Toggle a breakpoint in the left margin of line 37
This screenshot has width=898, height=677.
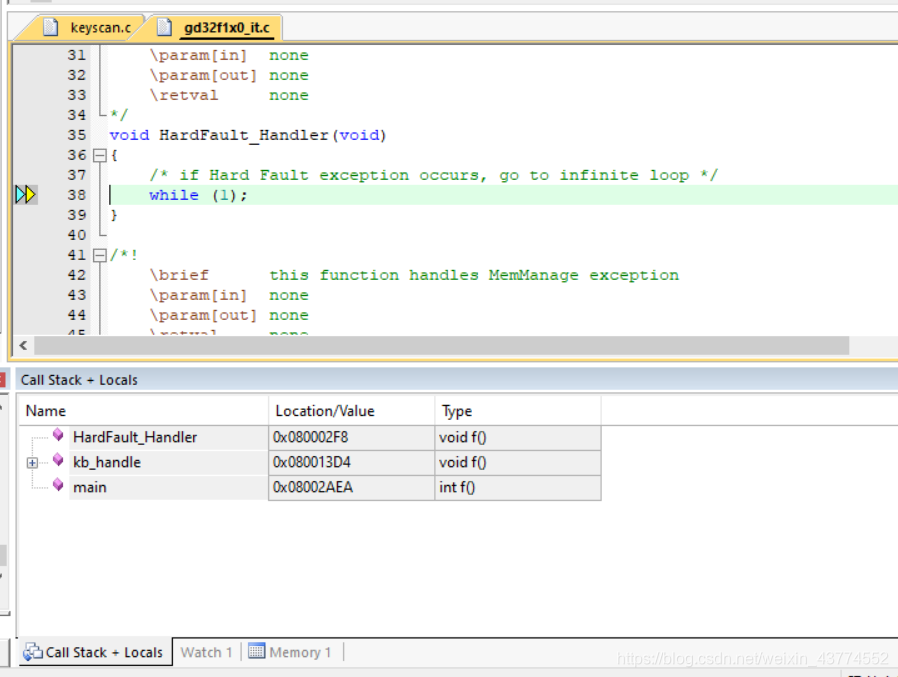click(x=25, y=175)
